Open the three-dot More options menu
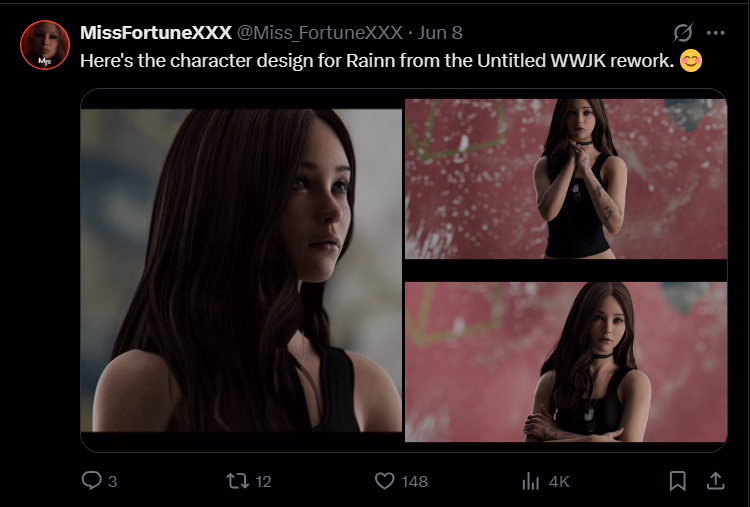The height and width of the screenshot is (507, 750). [x=715, y=33]
